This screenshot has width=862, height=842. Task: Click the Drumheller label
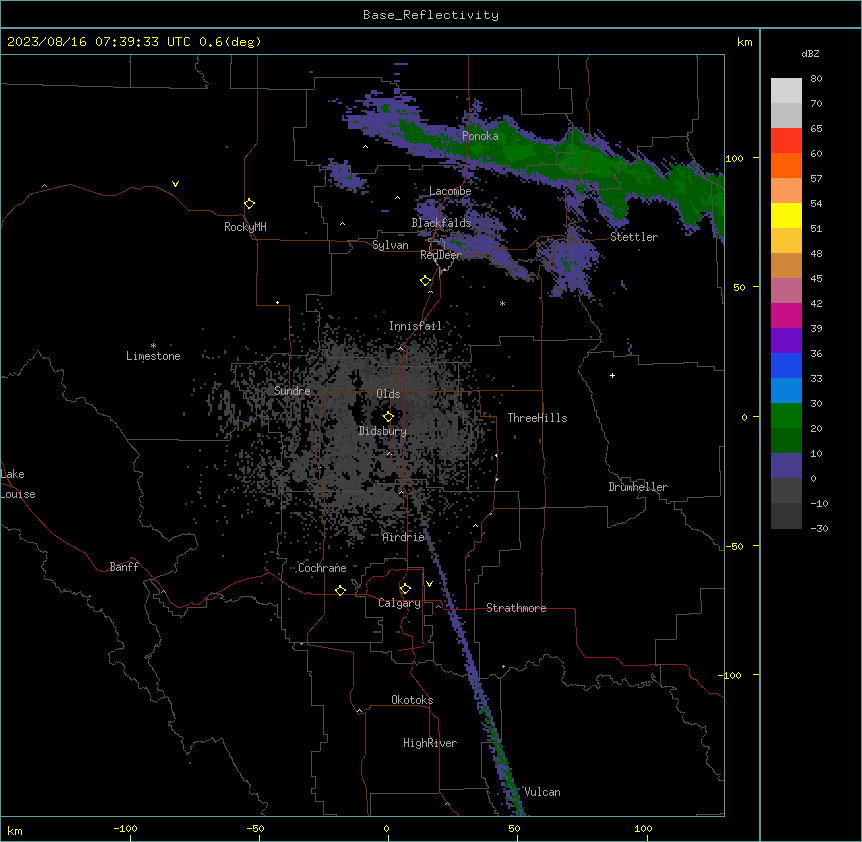click(x=638, y=487)
